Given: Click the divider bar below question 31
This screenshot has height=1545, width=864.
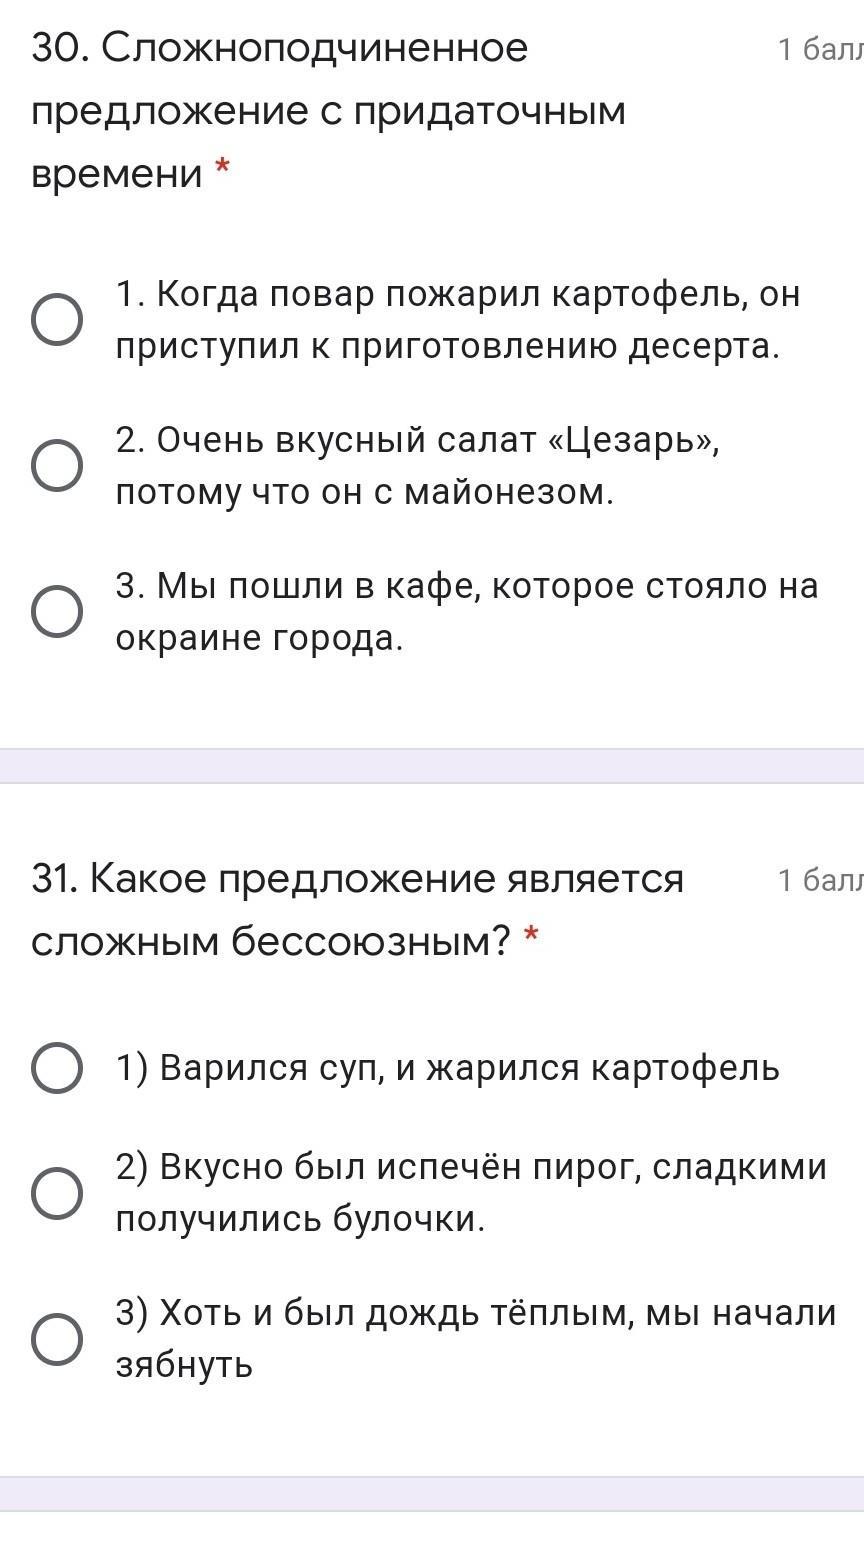Looking at the screenshot, I should click(432, 1493).
